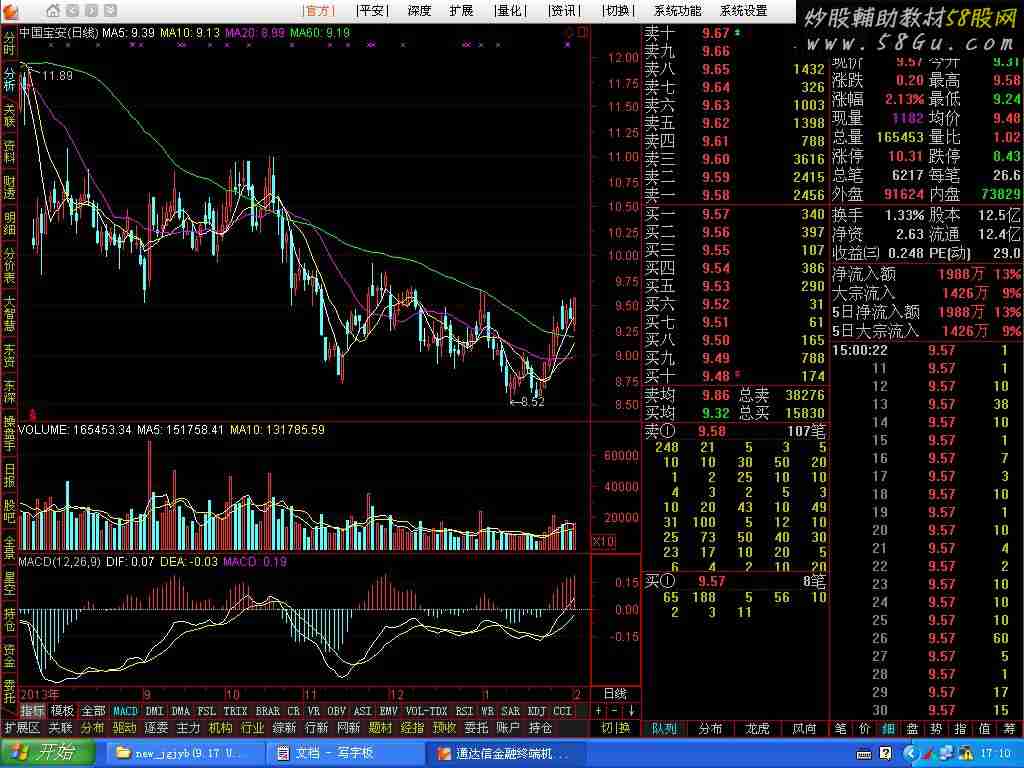Switch to 通达信金融终端 taskbar item
Image resolution: width=1024 pixels, height=768 pixels.
505,753
